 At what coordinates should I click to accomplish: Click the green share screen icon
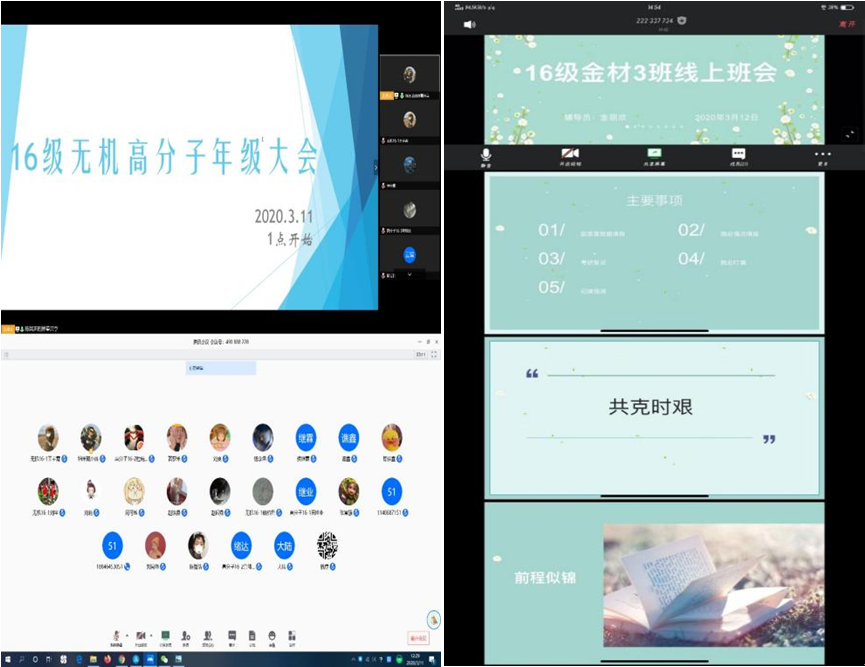click(x=165, y=635)
